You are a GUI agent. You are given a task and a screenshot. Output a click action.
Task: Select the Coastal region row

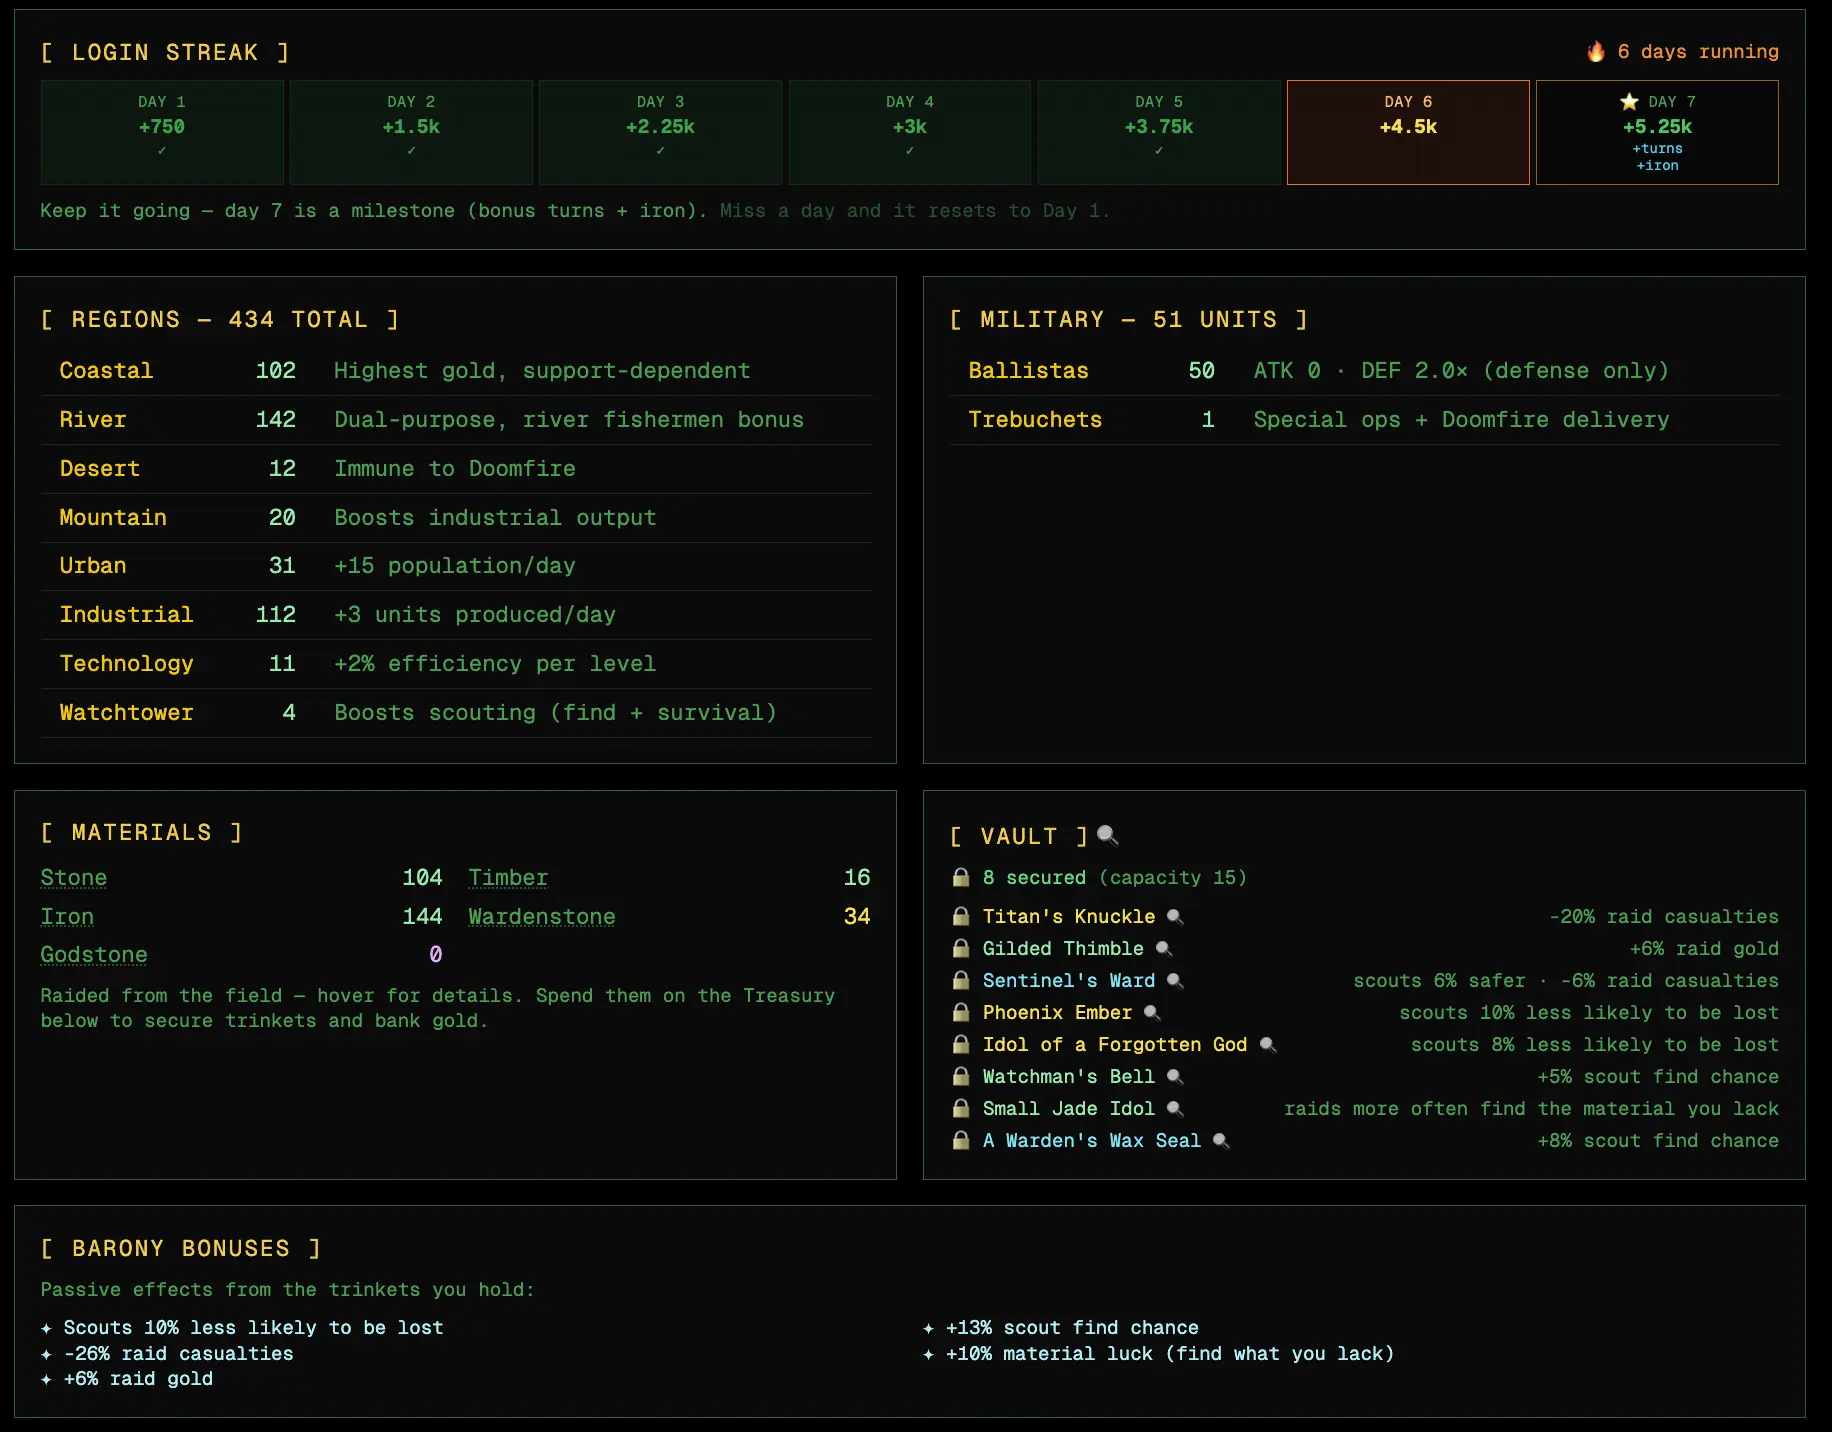(x=456, y=371)
